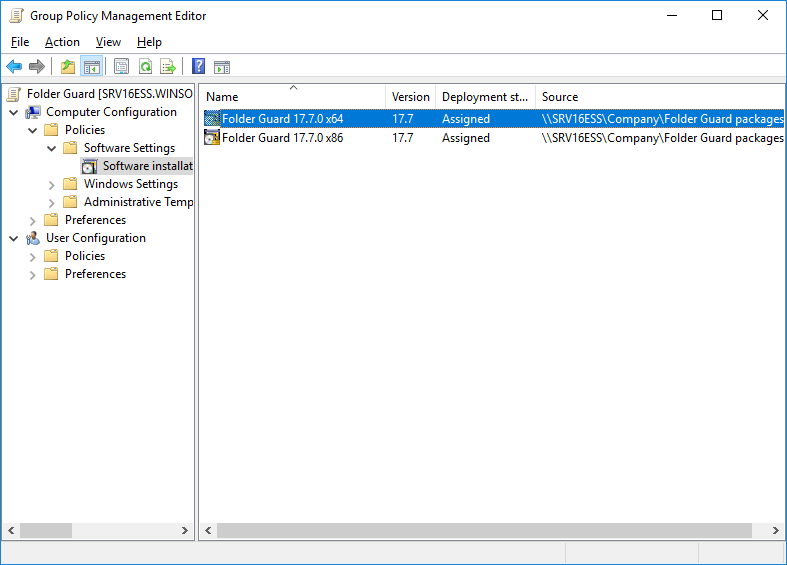Click left tree pane scrollbar right arrow
The height and width of the screenshot is (565, 787).
[184, 530]
